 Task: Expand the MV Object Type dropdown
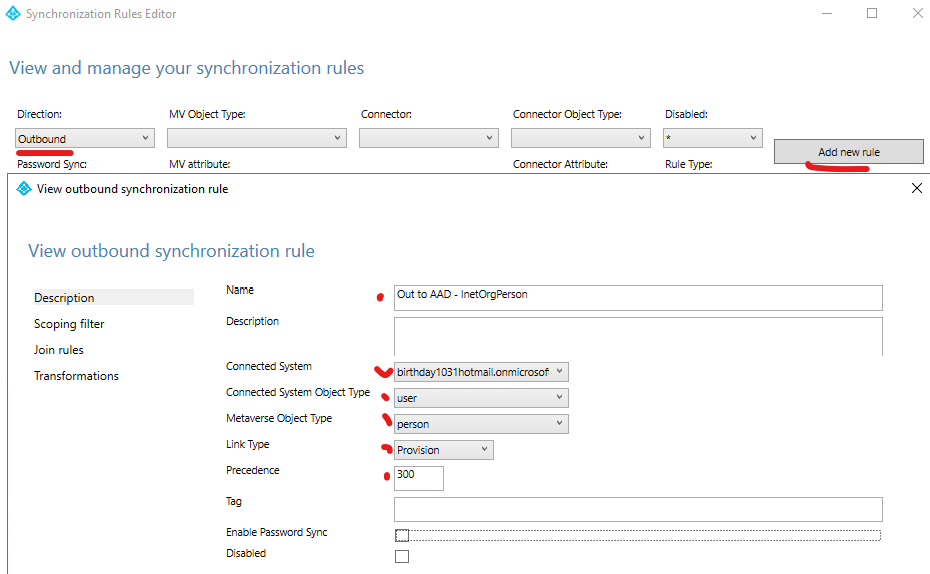pyautogui.click(x=257, y=139)
